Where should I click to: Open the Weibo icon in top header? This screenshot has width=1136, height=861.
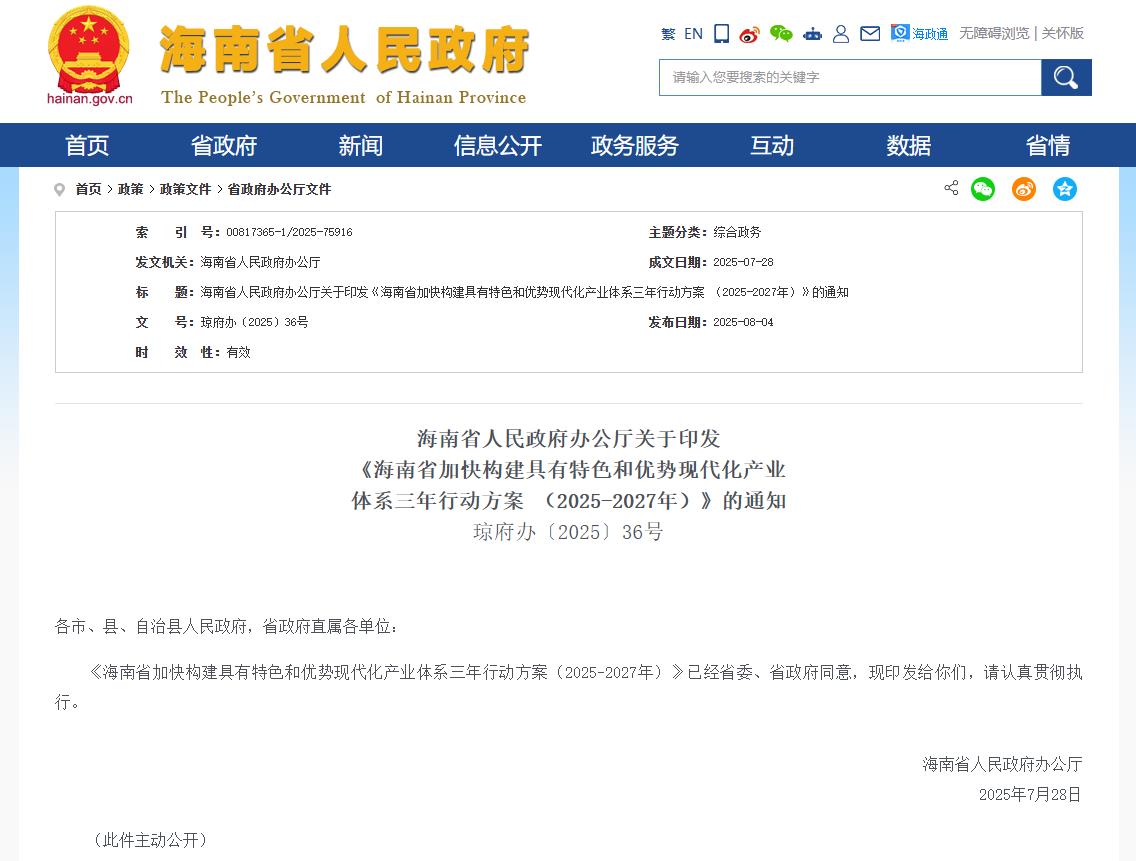click(750, 34)
